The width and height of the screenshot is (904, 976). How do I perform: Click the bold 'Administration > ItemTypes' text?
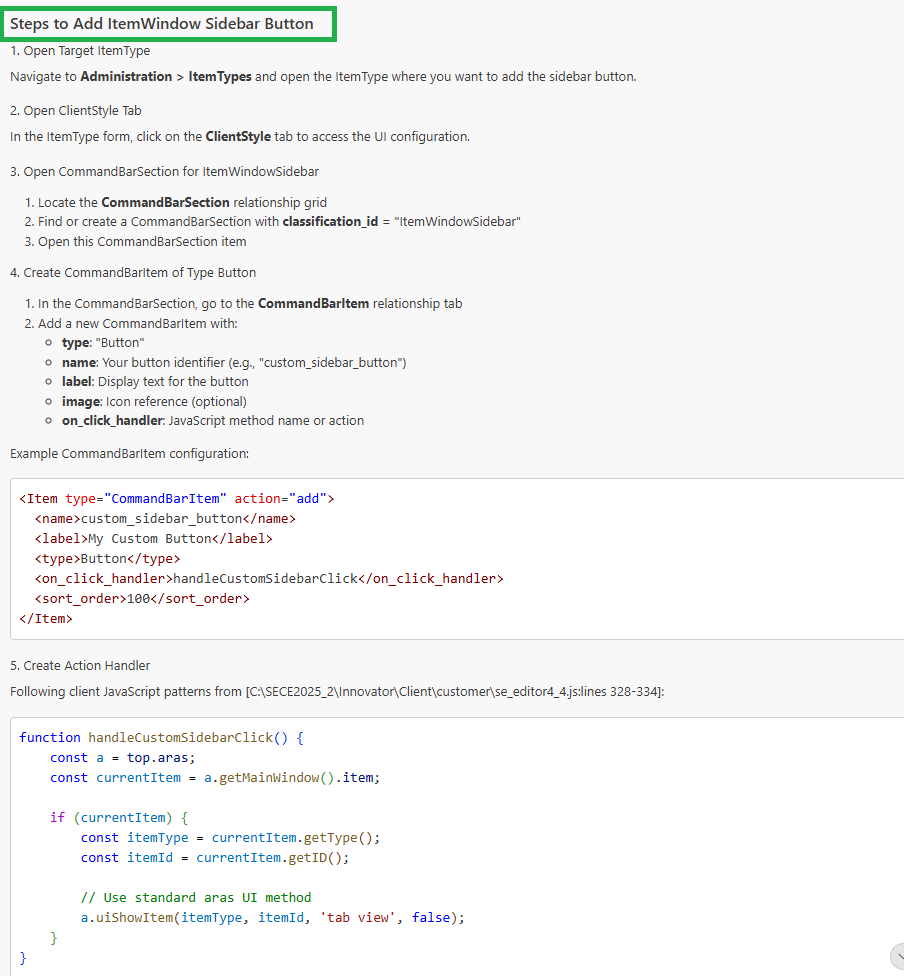(x=166, y=77)
